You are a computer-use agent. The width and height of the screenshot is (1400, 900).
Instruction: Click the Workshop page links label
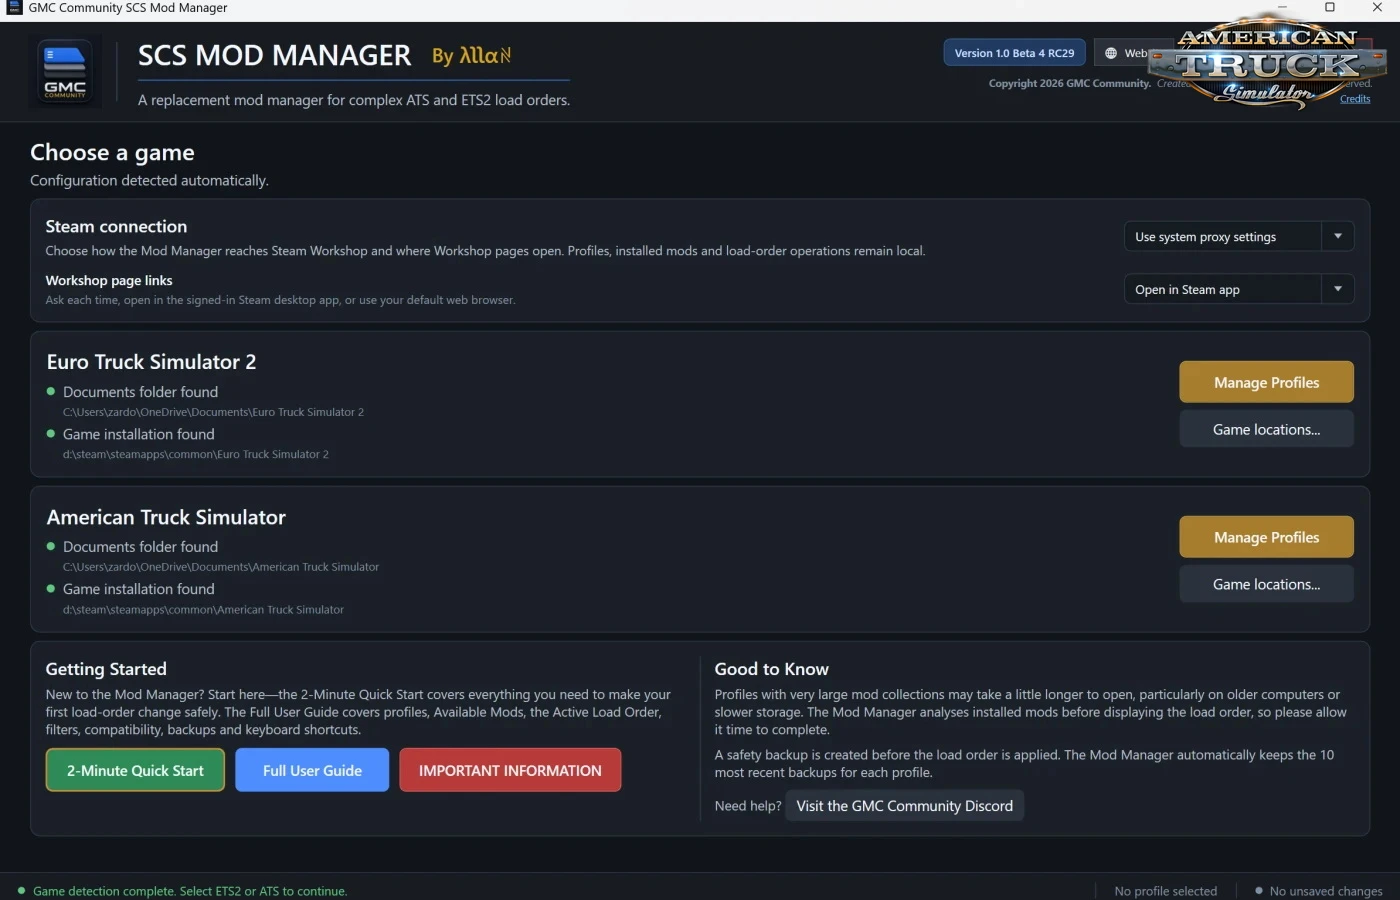pos(109,281)
